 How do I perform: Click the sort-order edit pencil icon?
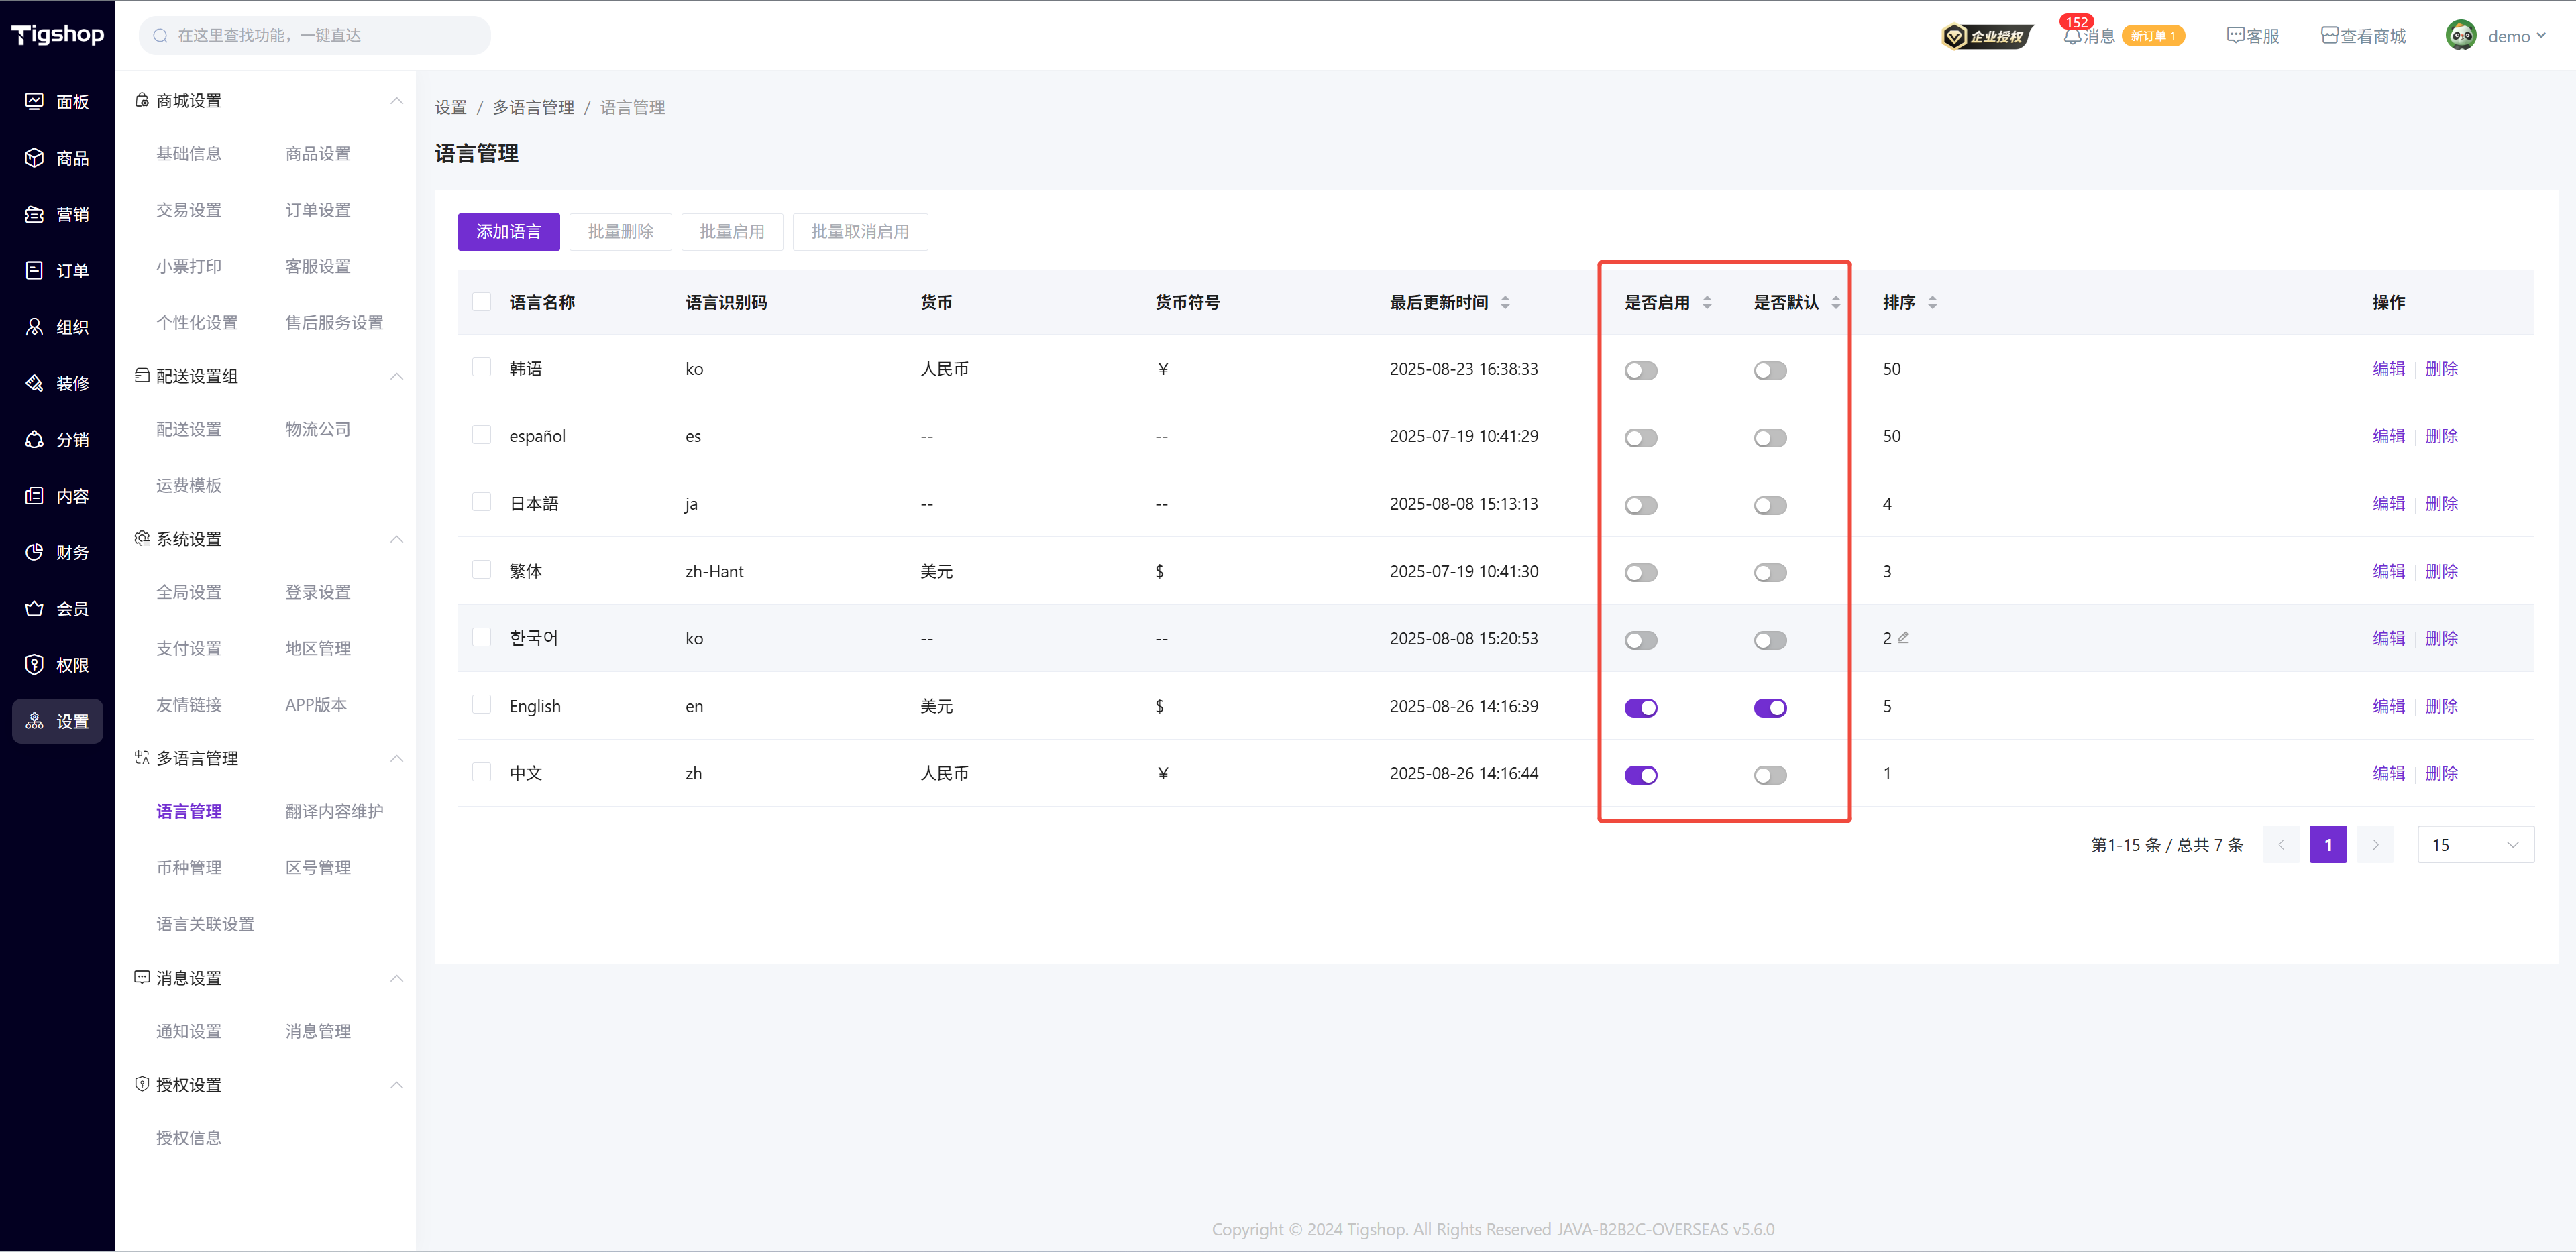(x=1903, y=637)
